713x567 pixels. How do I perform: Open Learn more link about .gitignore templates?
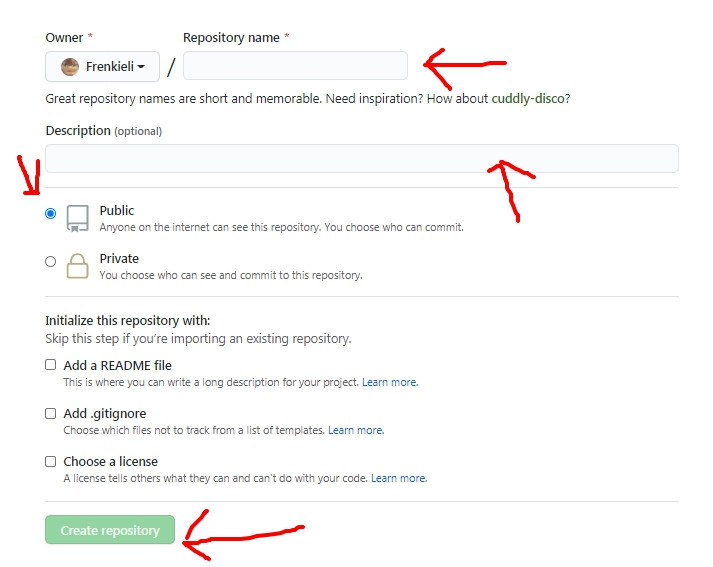[356, 430]
